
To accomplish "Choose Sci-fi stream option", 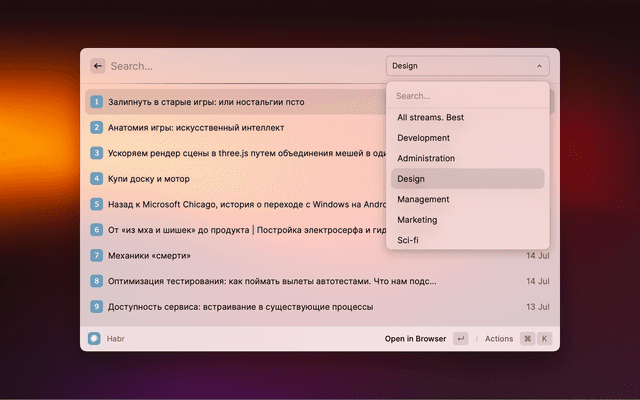I will click(408, 240).
